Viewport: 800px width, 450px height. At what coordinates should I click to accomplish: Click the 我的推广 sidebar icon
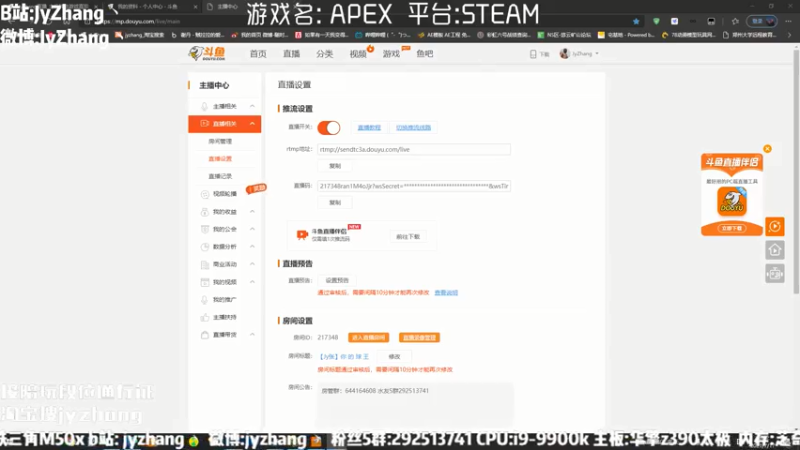coord(205,299)
